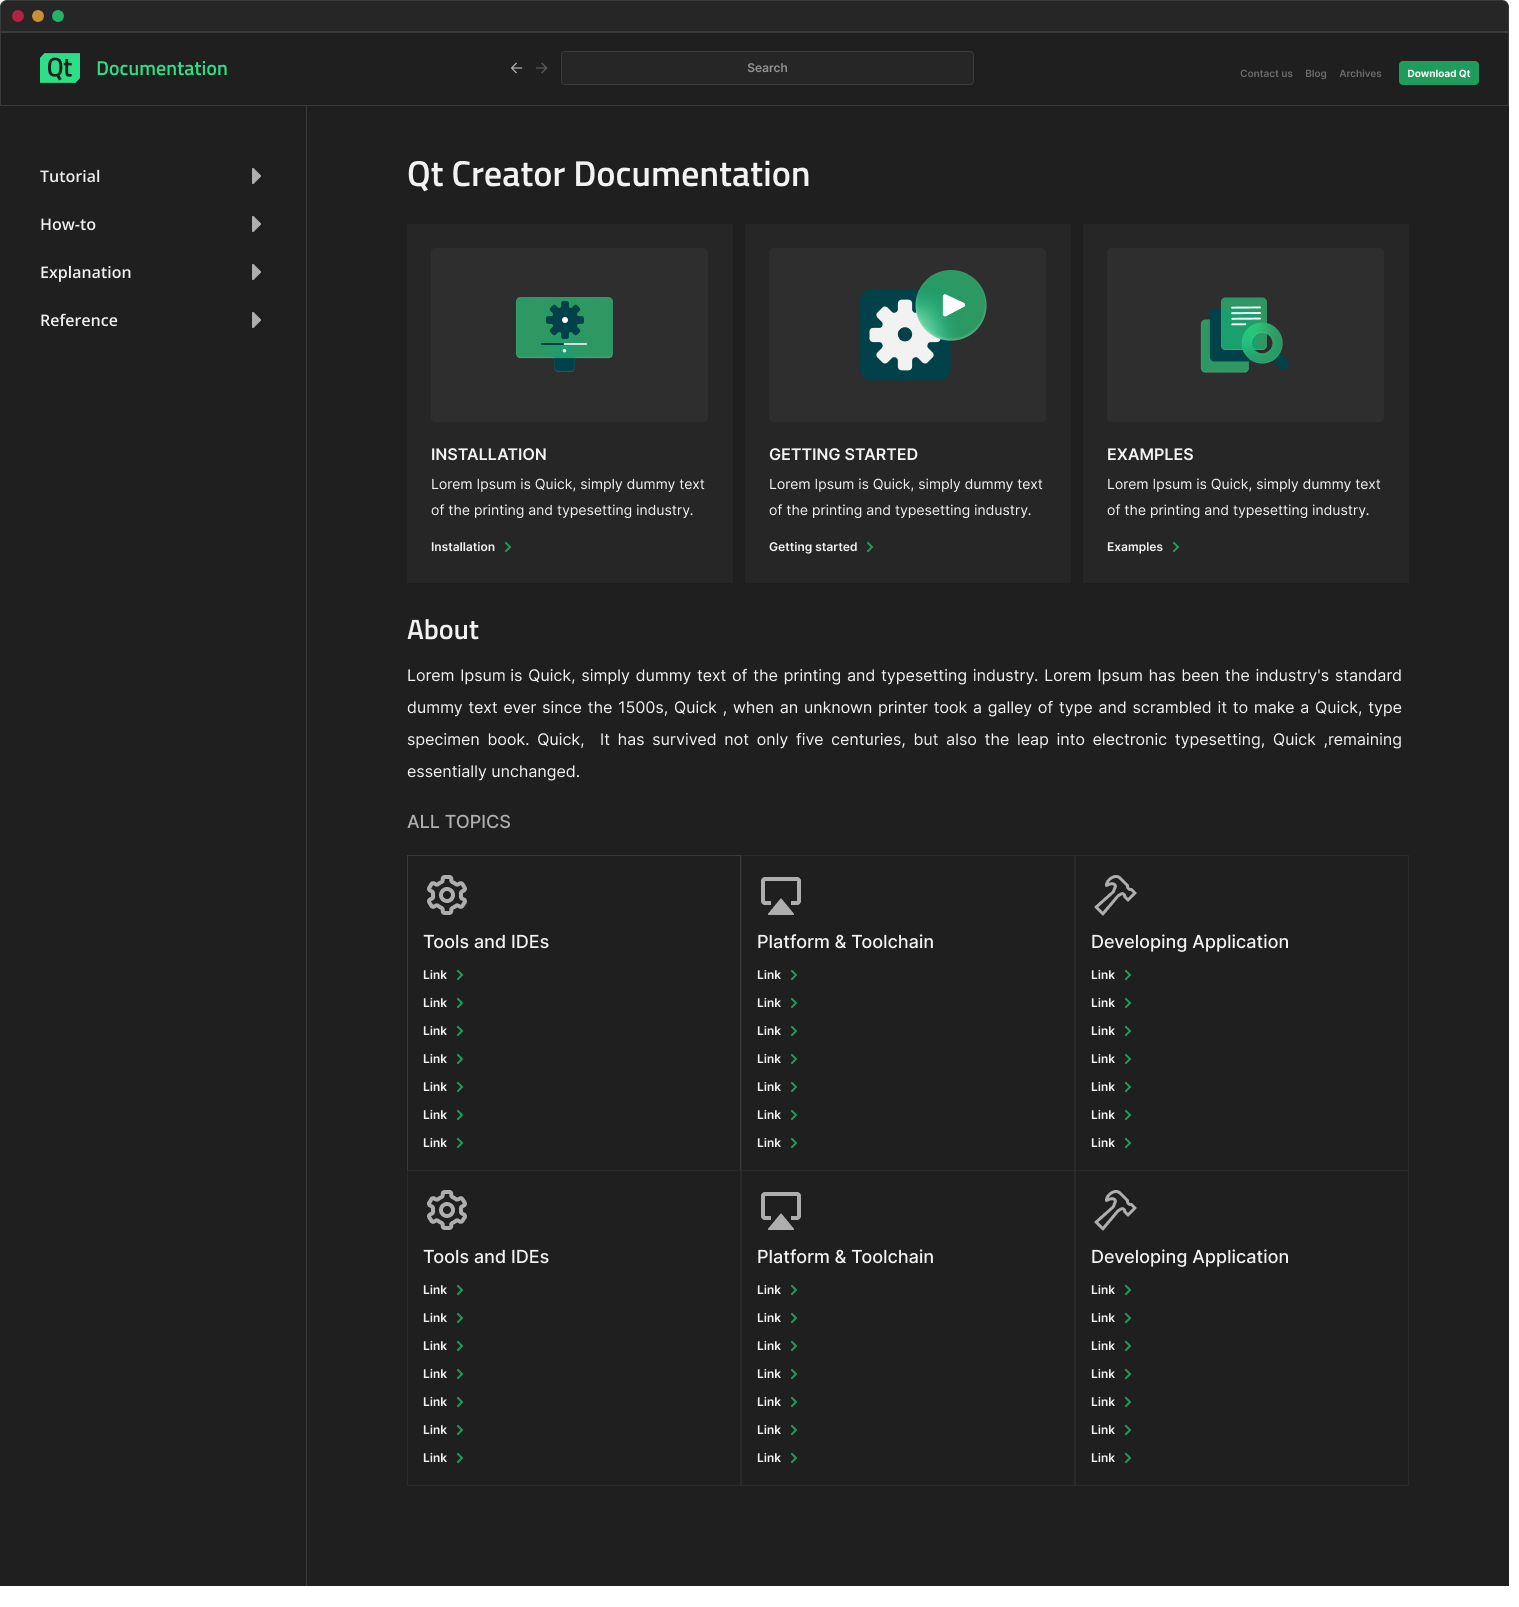
Task: Click the first Platform & Toolchain heading
Action: (845, 942)
